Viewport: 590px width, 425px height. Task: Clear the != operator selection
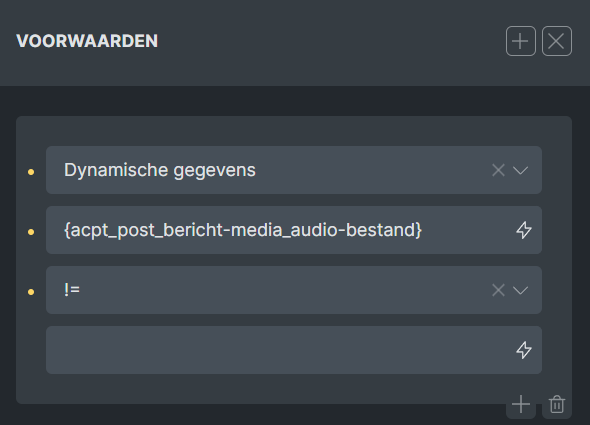click(x=498, y=290)
